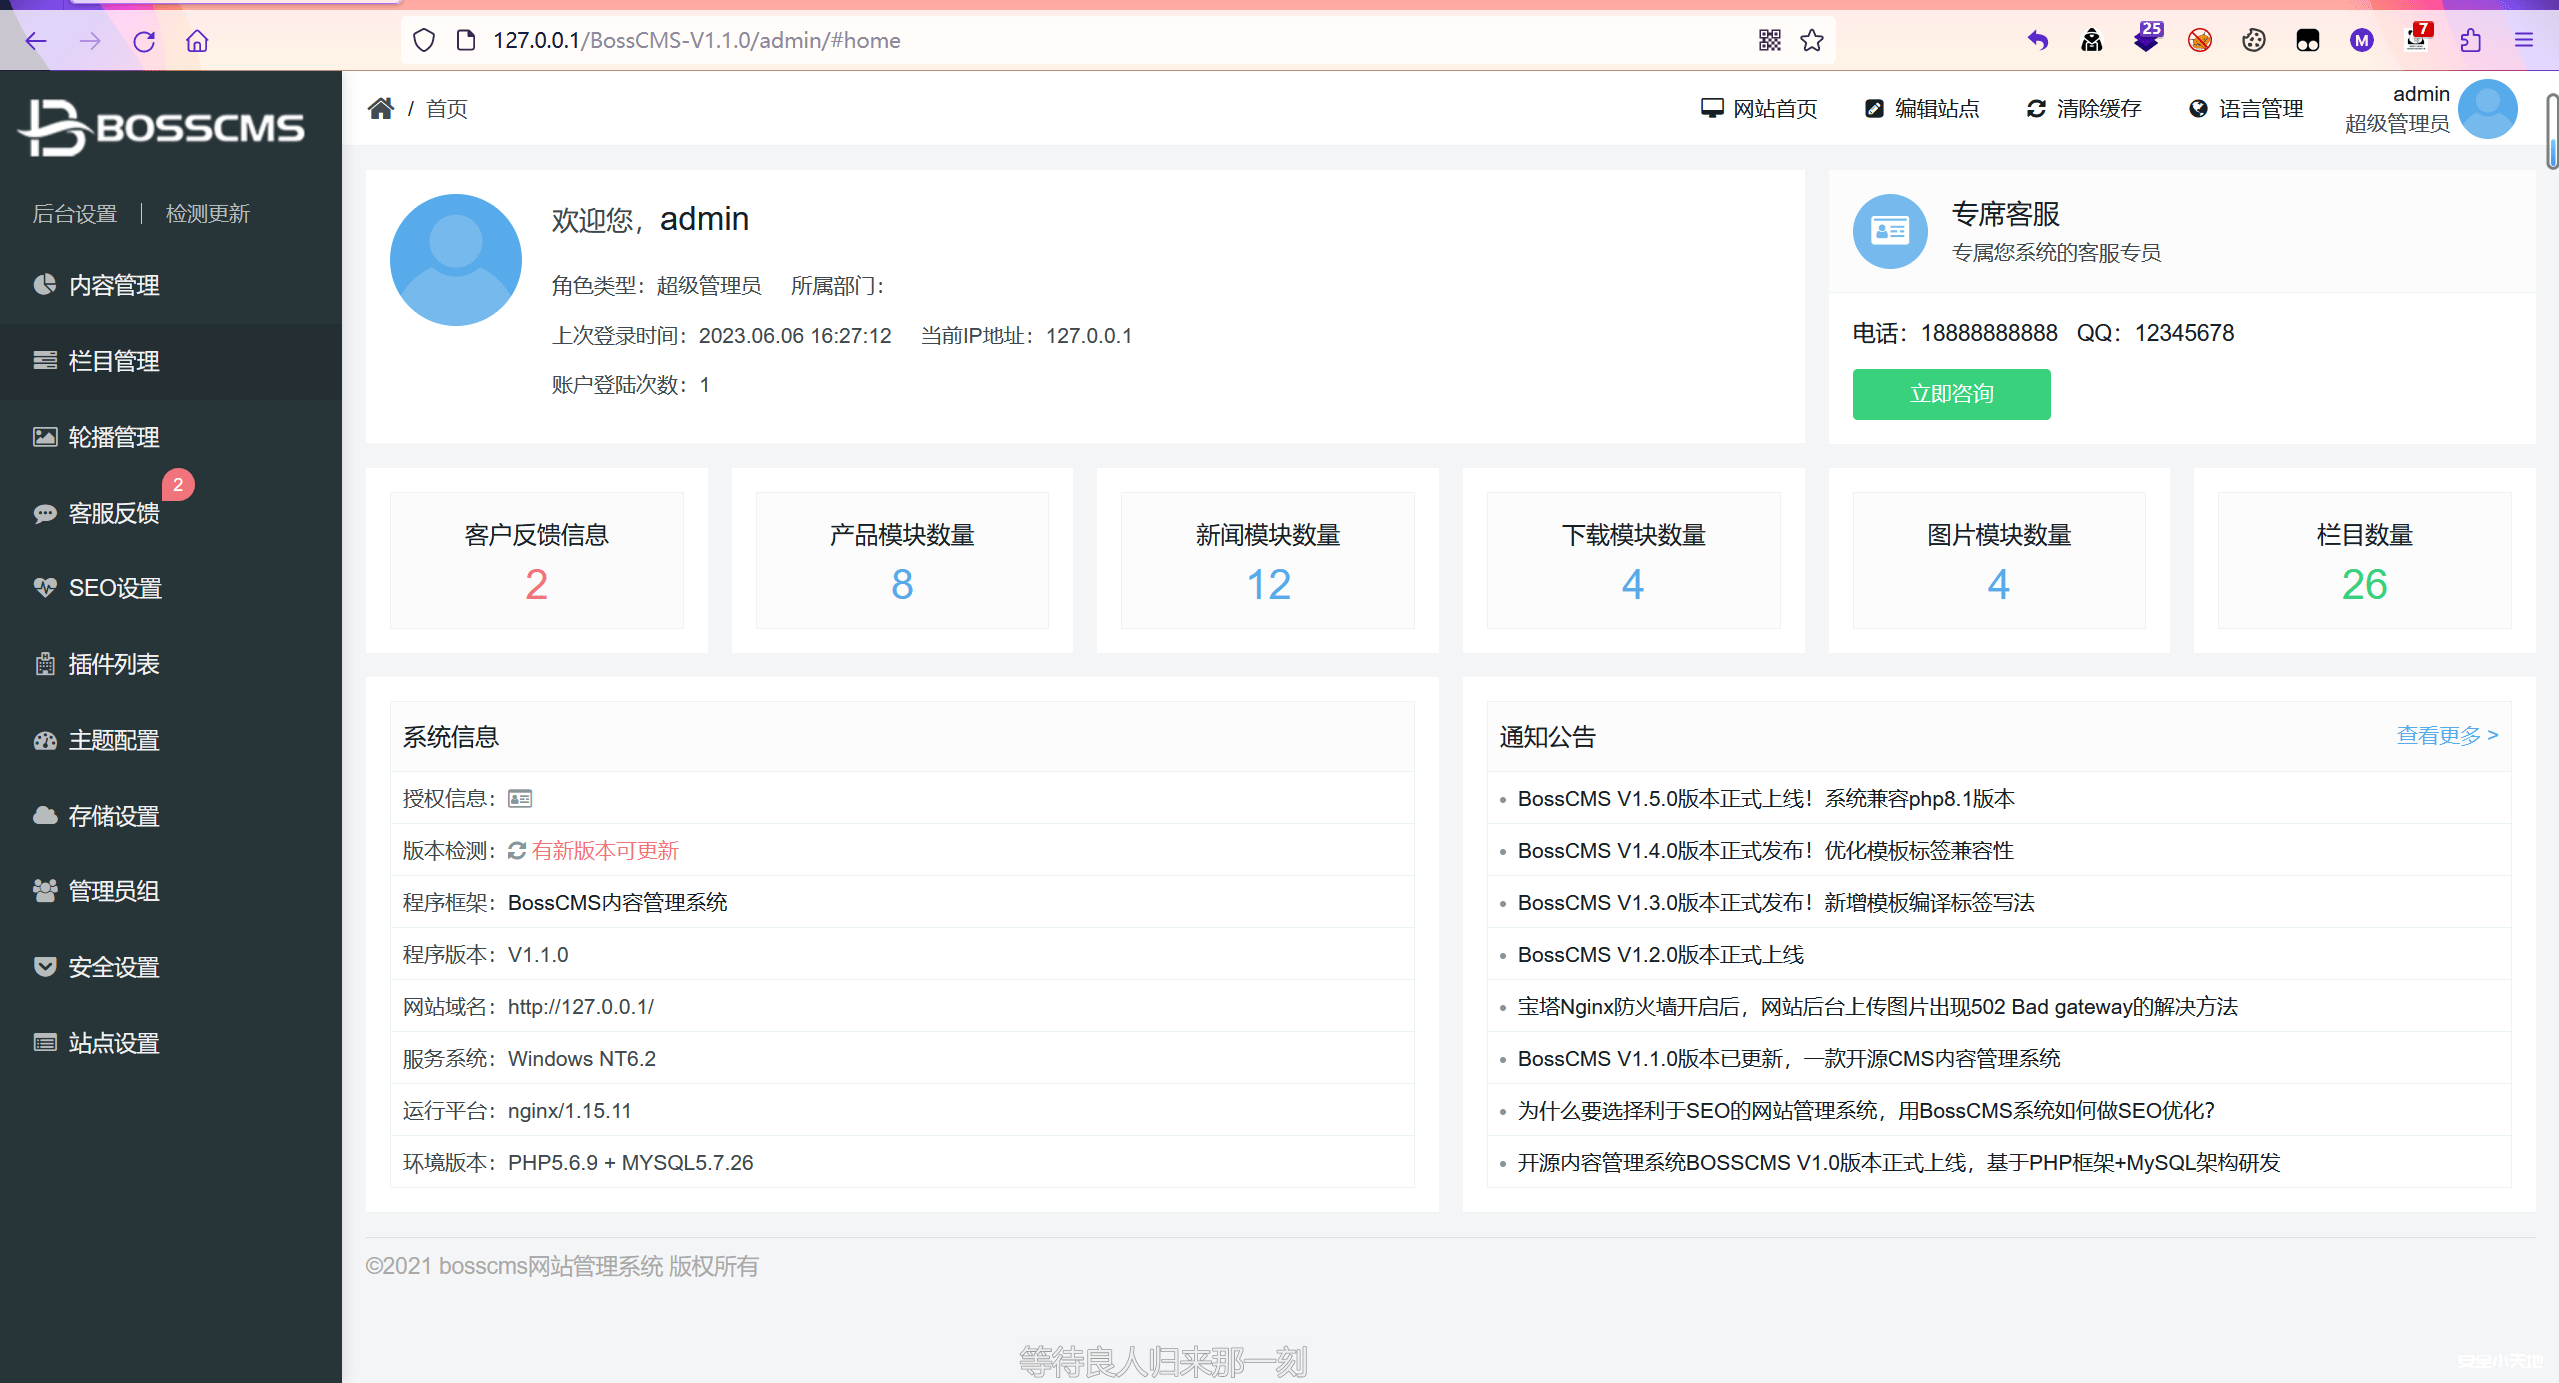Viewport: 2559px width, 1383px height.
Task: Open the 存储设置 sidebar icon
Action: 45,816
